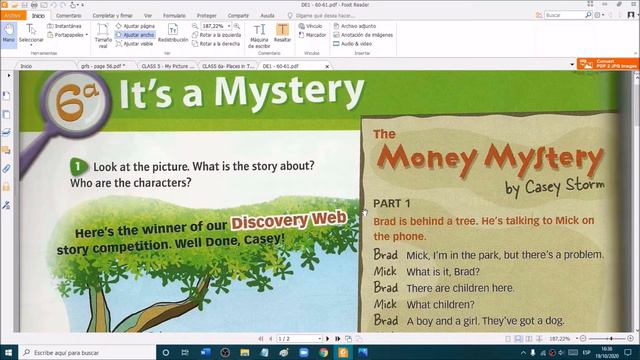Select Máquina de escribir typewriter tool
Image resolution: width=640 pixels, height=360 pixels.
click(x=259, y=36)
